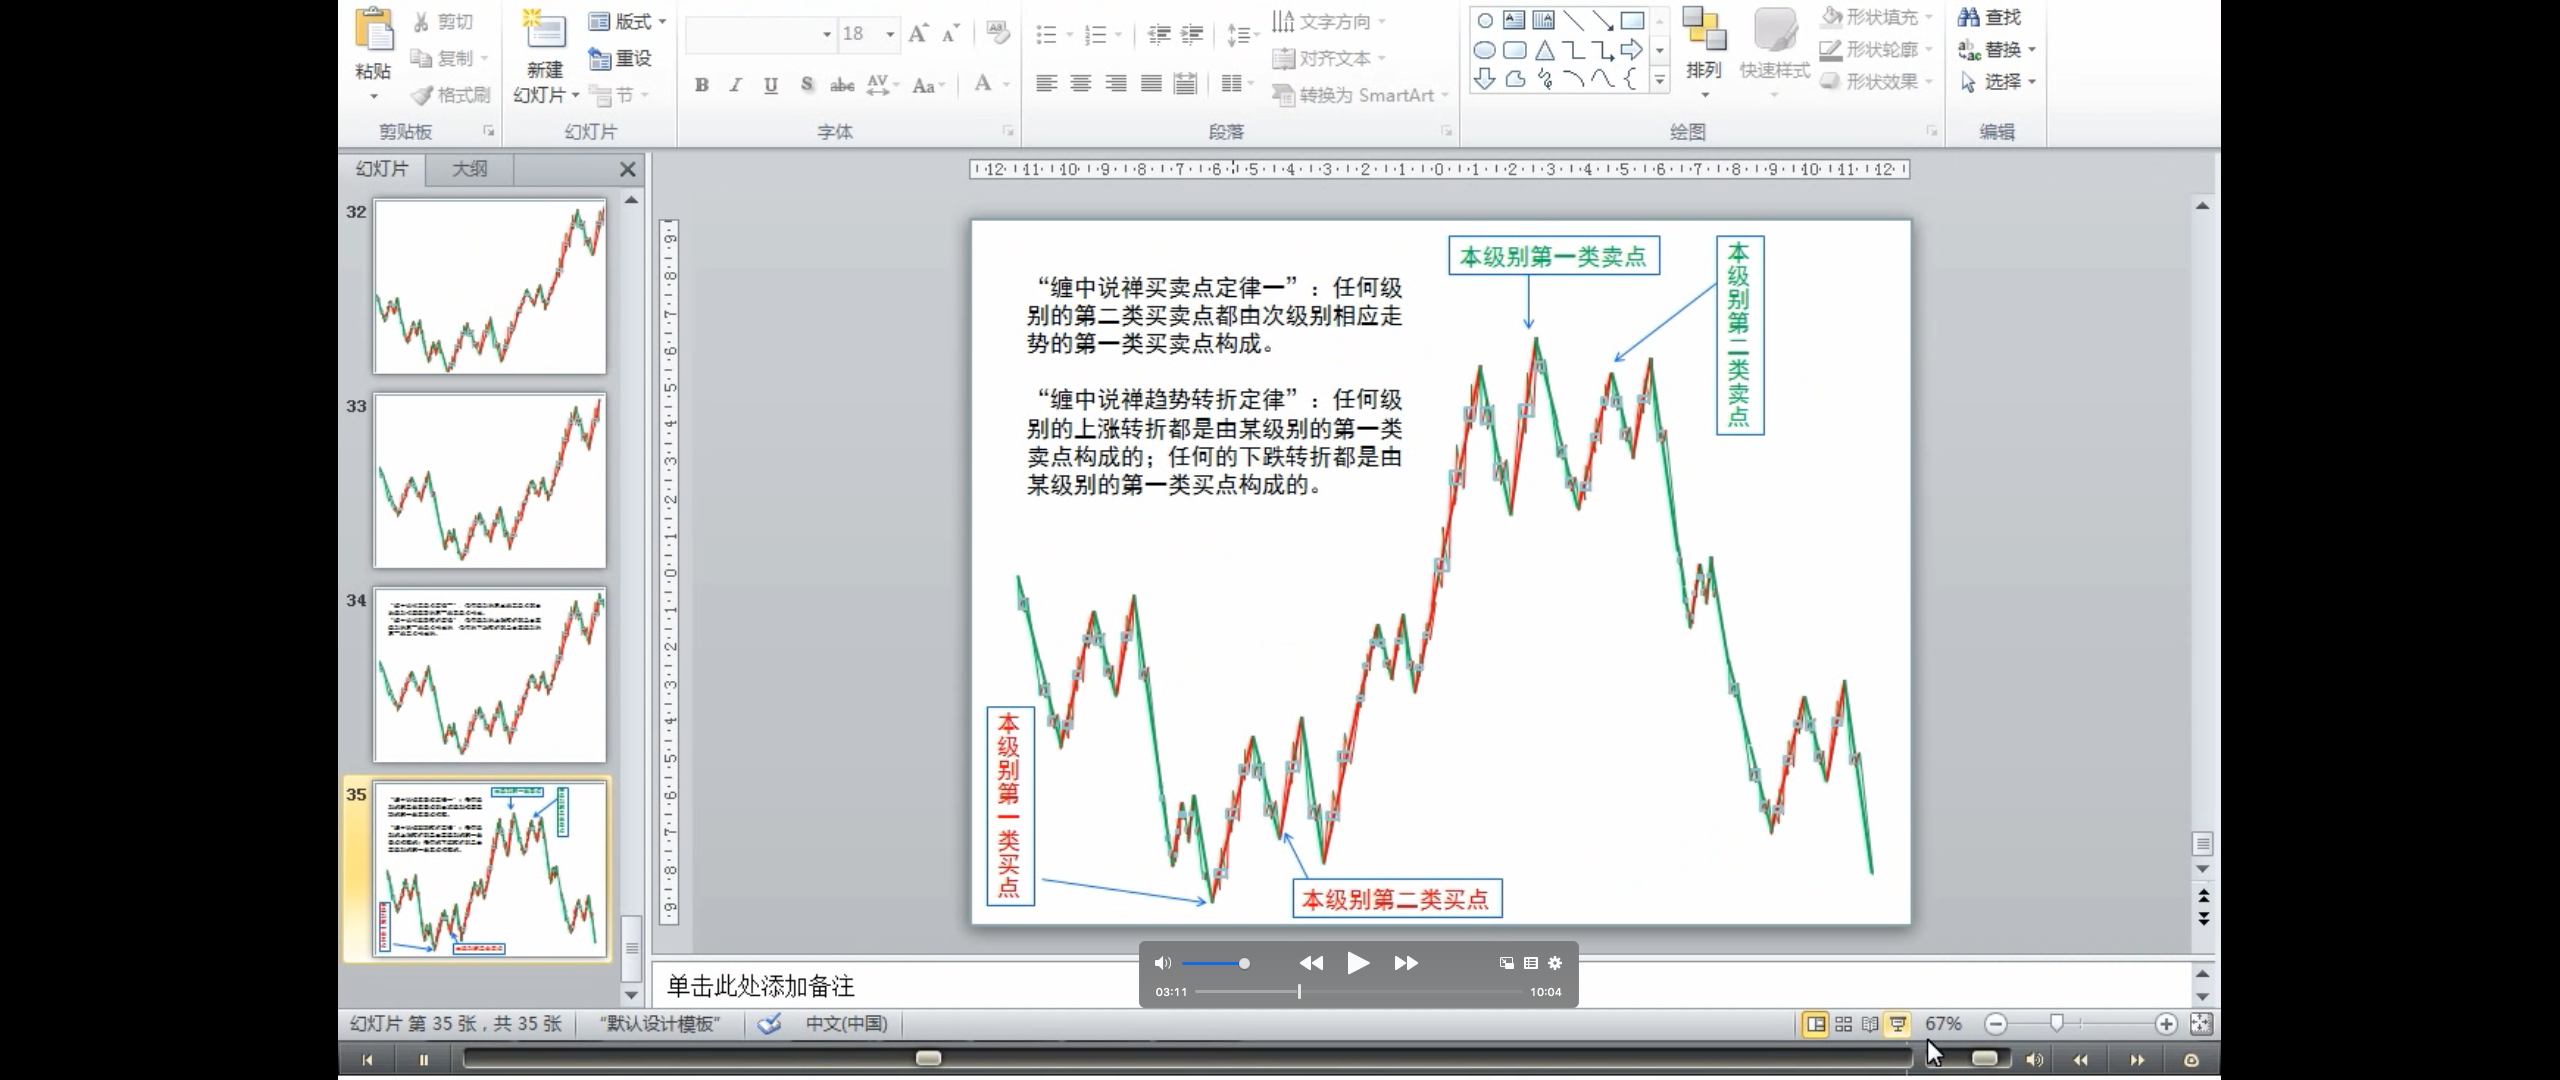The image size is (2560, 1080).
Task: Click Zoom Out minus button
Action: click(1995, 1024)
